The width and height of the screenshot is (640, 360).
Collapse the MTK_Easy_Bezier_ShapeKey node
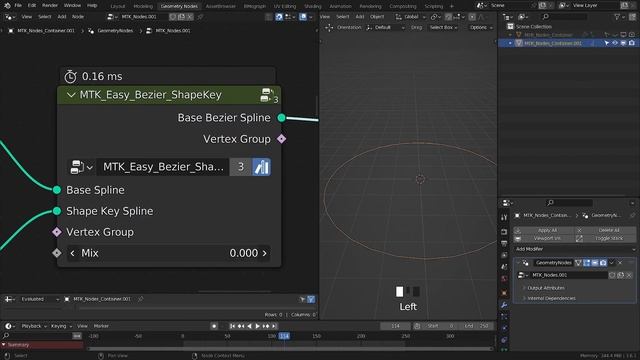tap(71, 95)
